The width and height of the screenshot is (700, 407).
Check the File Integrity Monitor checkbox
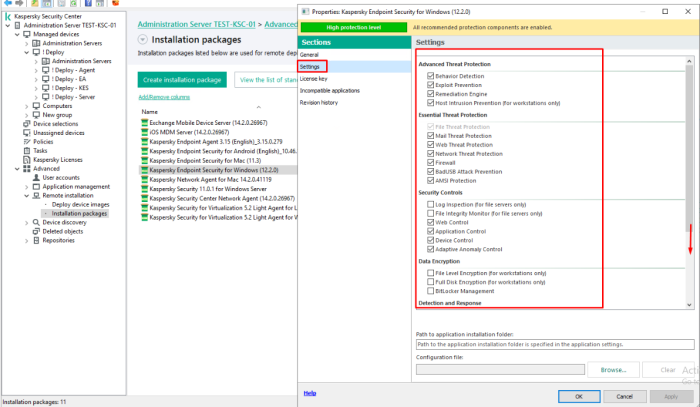point(430,213)
